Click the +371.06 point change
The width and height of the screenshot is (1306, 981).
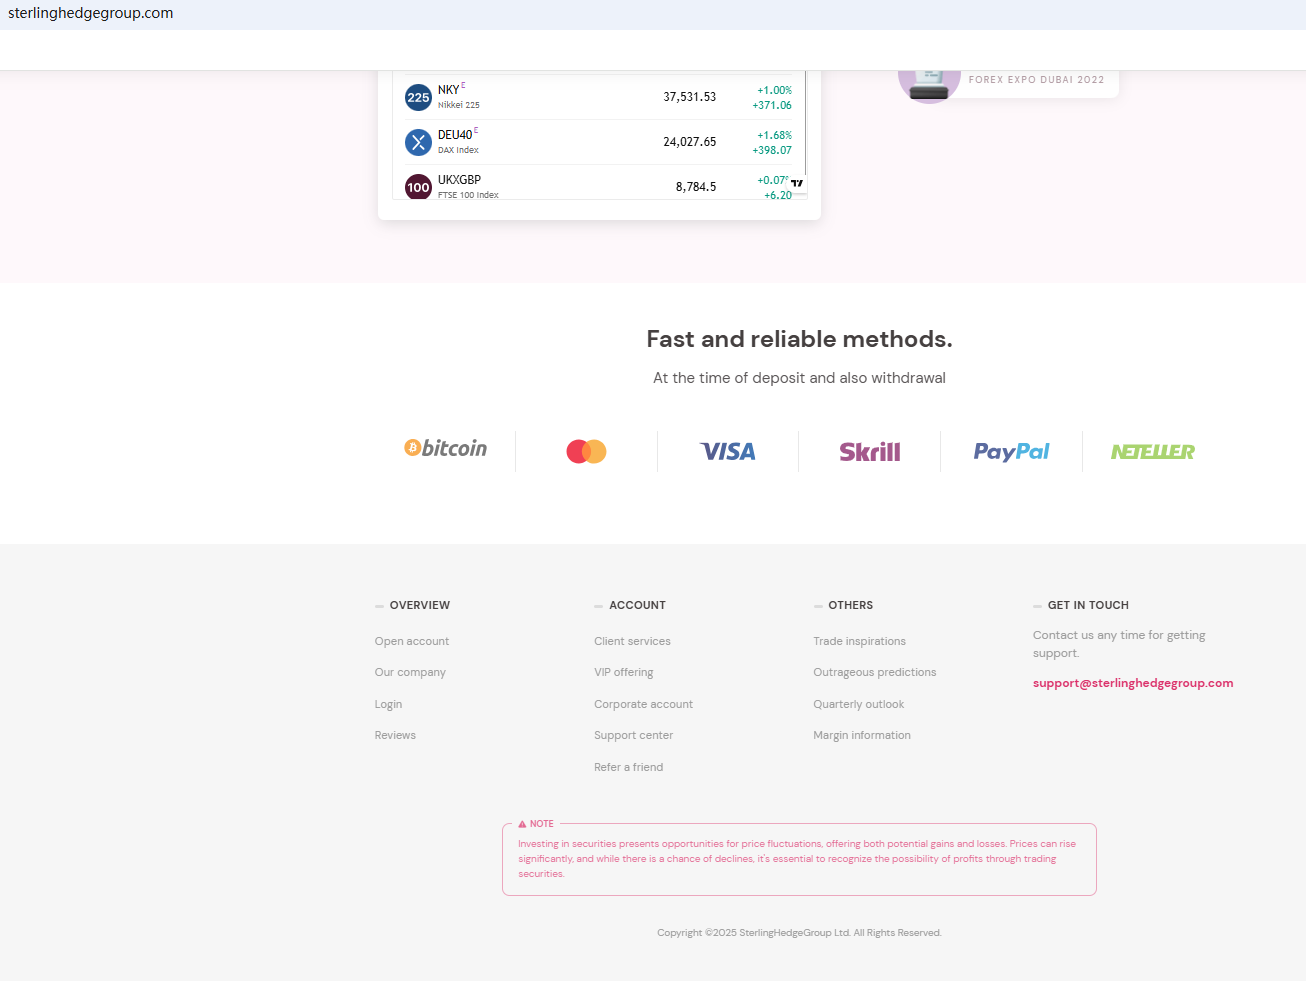(772, 105)
